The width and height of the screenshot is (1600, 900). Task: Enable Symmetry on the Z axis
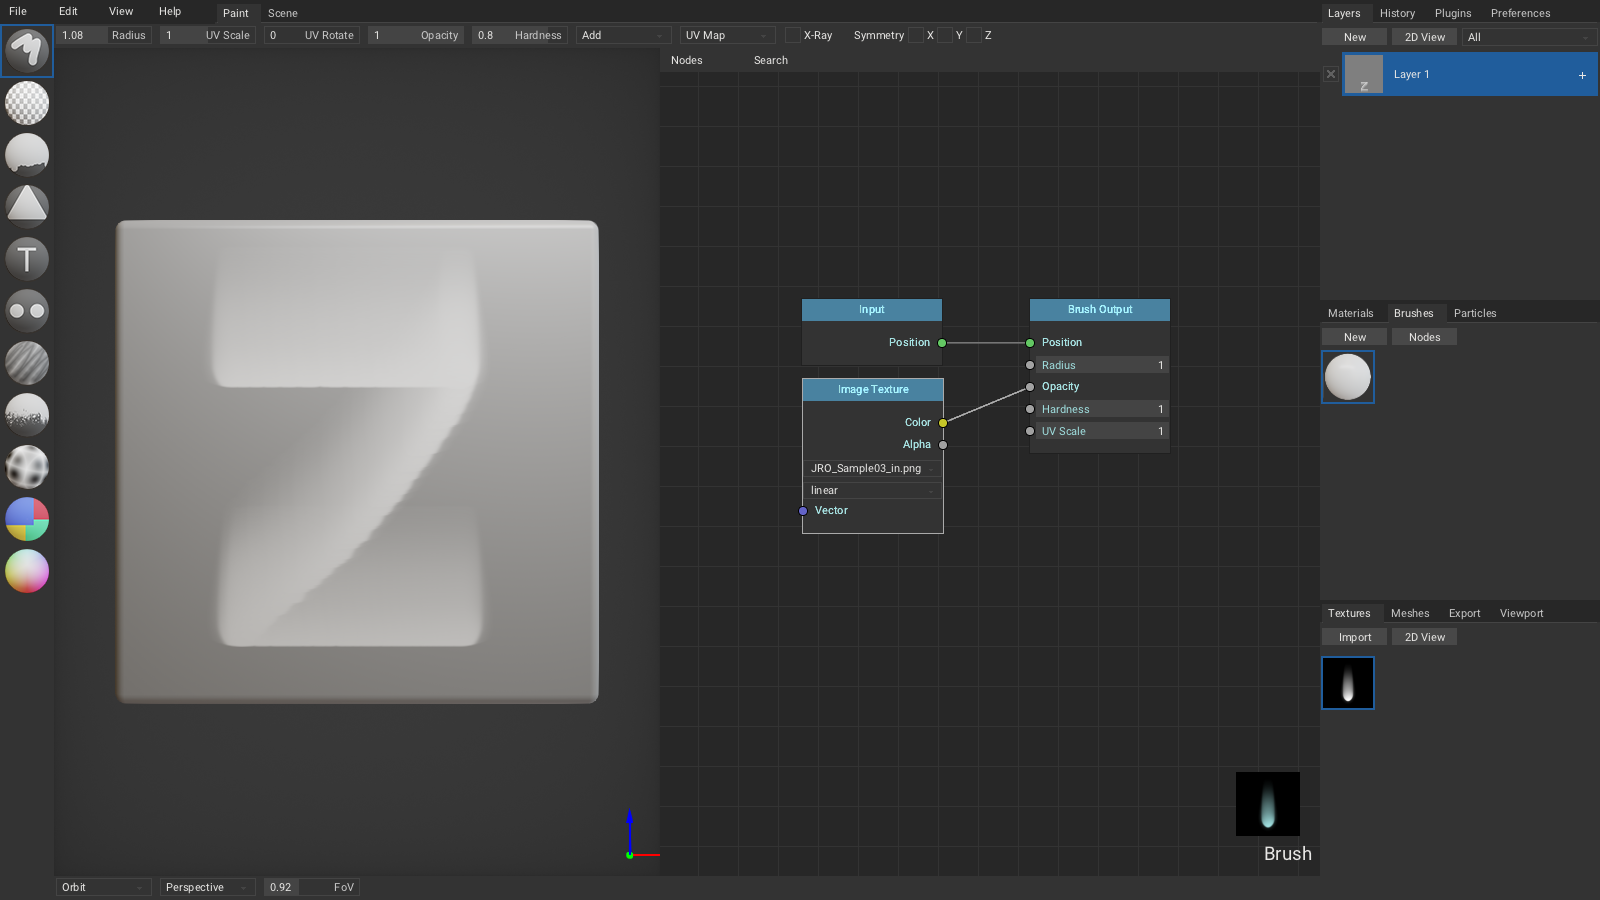point(974,35)
